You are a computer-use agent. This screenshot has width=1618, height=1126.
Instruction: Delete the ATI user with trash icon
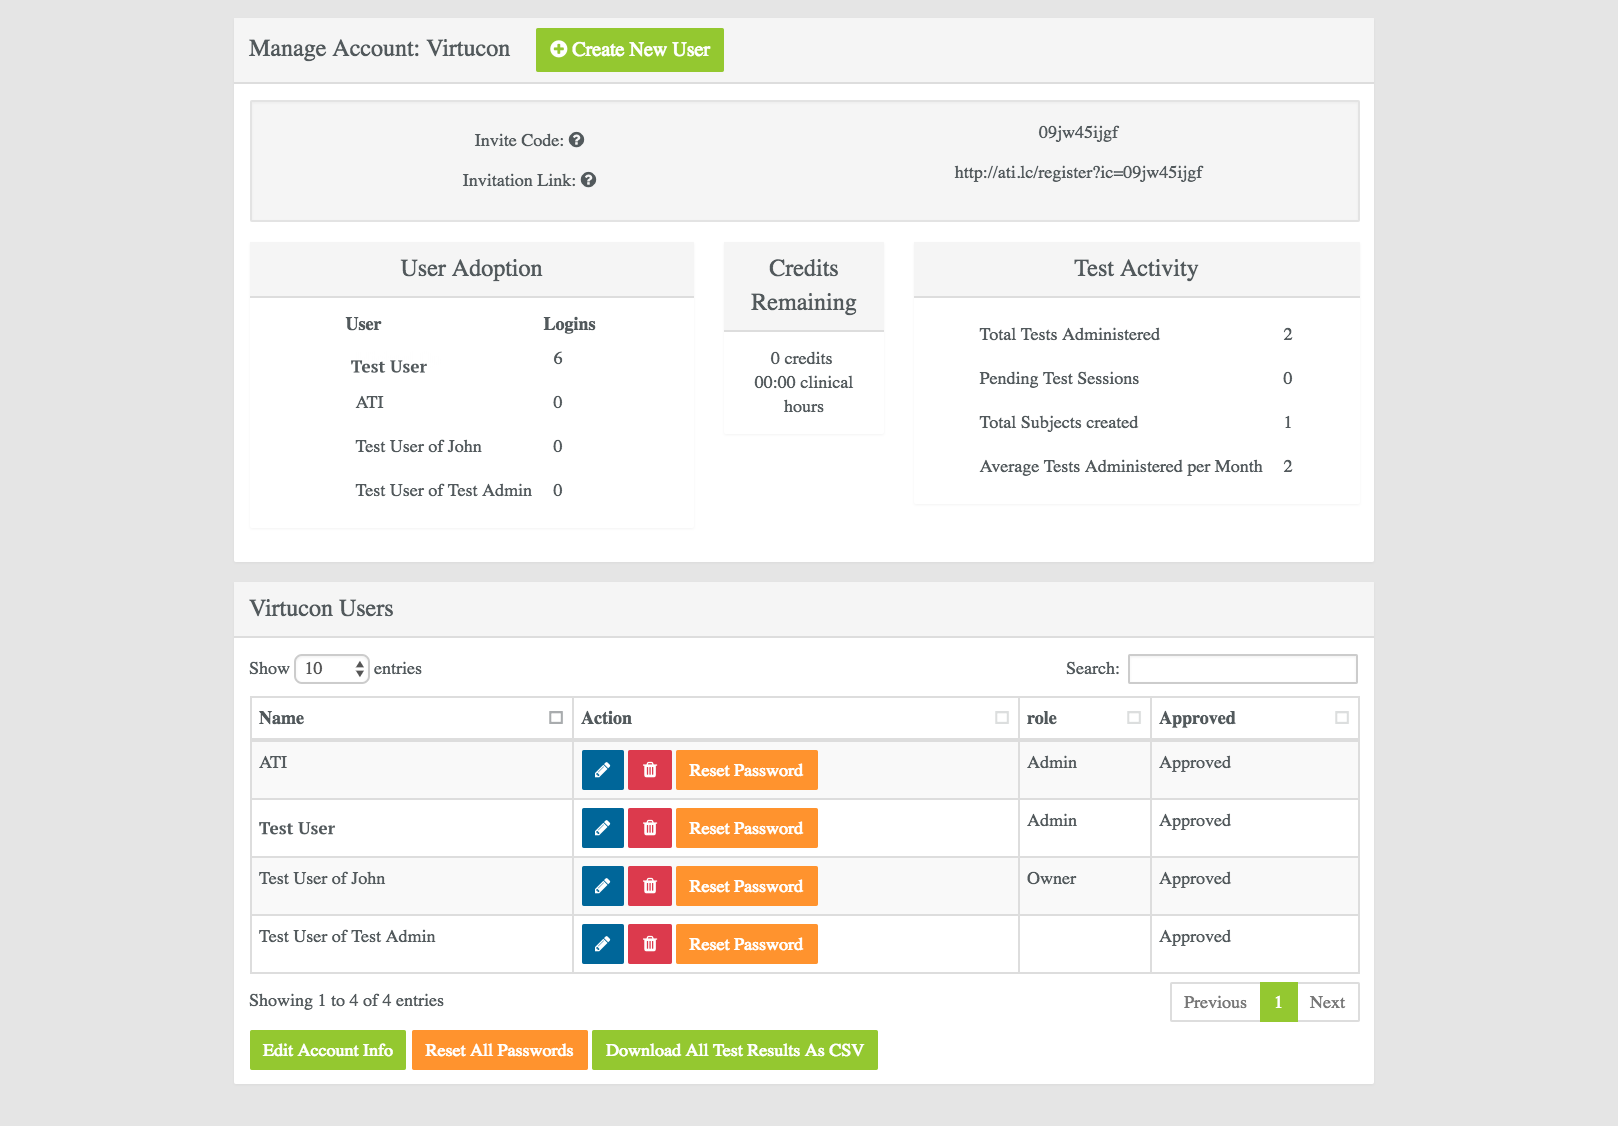click(650, 770)
